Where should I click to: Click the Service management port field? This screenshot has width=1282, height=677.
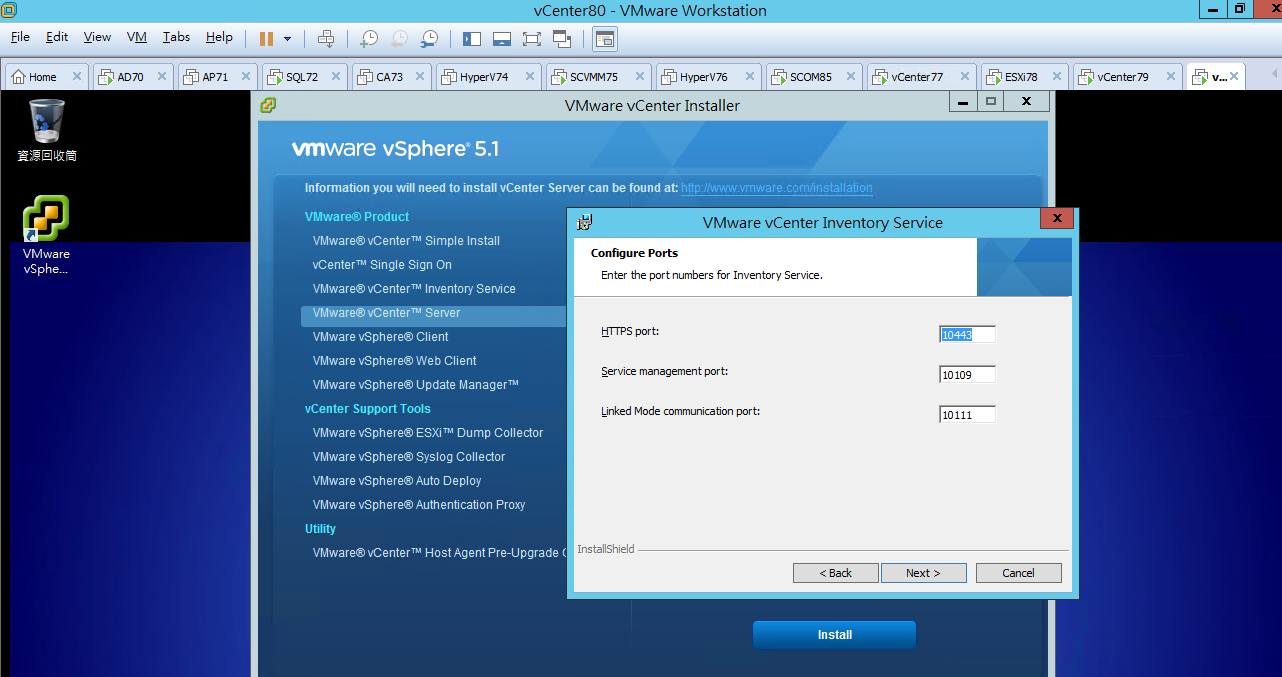[967, 375]
